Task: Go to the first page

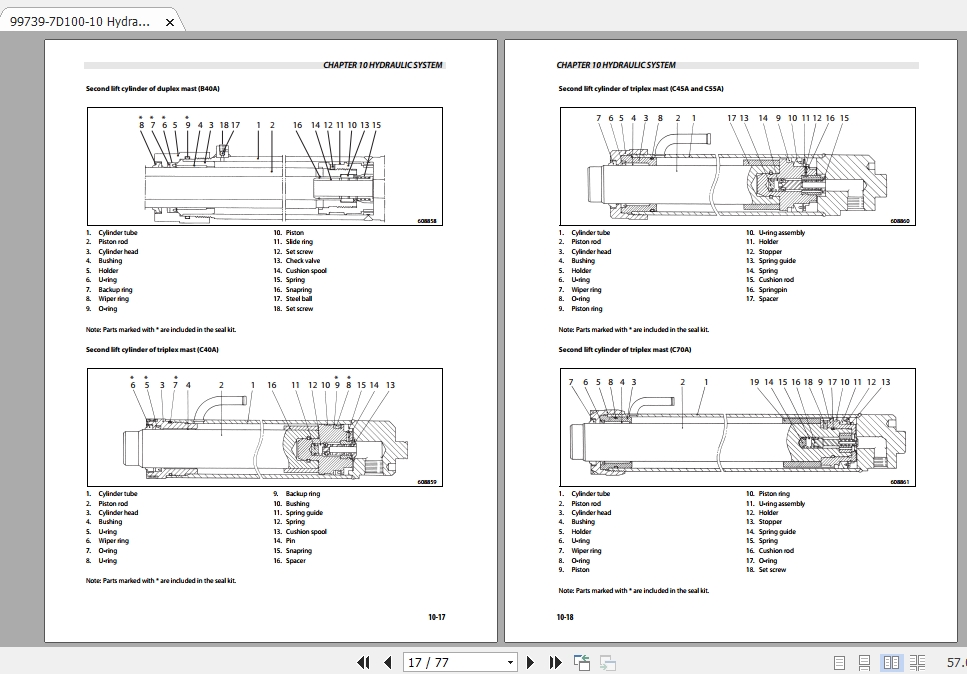Action: 362,662
